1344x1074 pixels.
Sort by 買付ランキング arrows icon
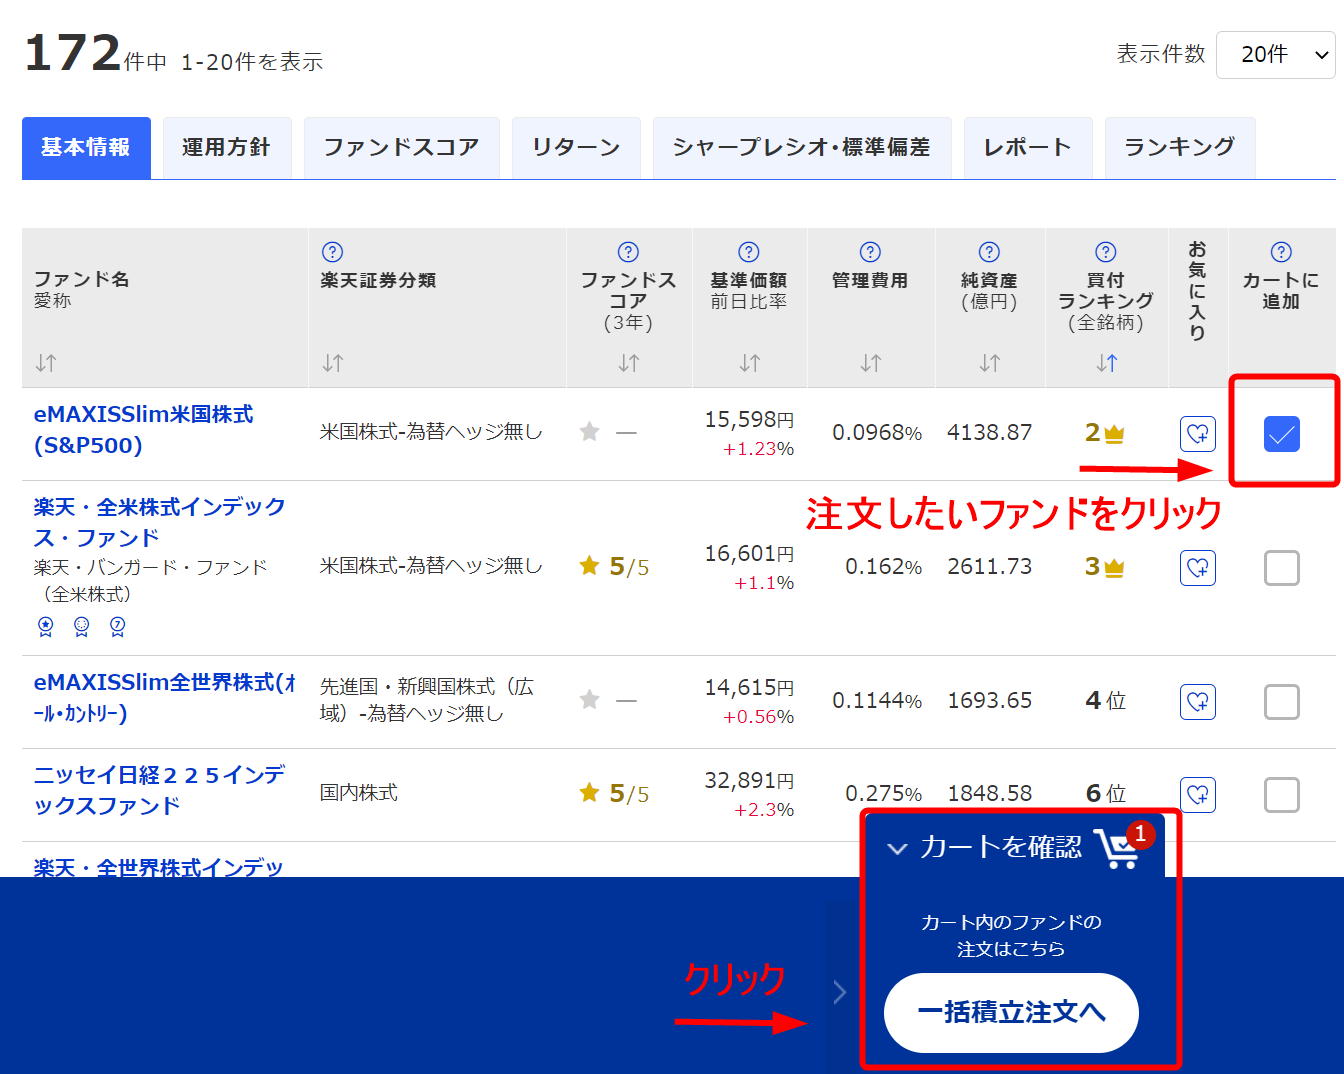(1106, 363)
